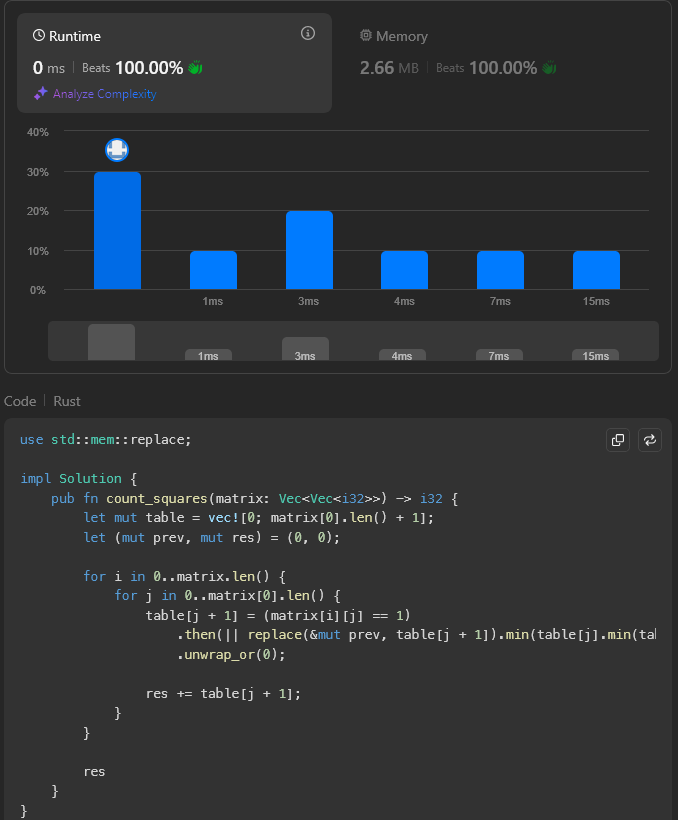Viewport: 678px width, 820px height.
Task: Click the "30%" y-axis label
Action: pyautogui.click(x=38, y=172)
